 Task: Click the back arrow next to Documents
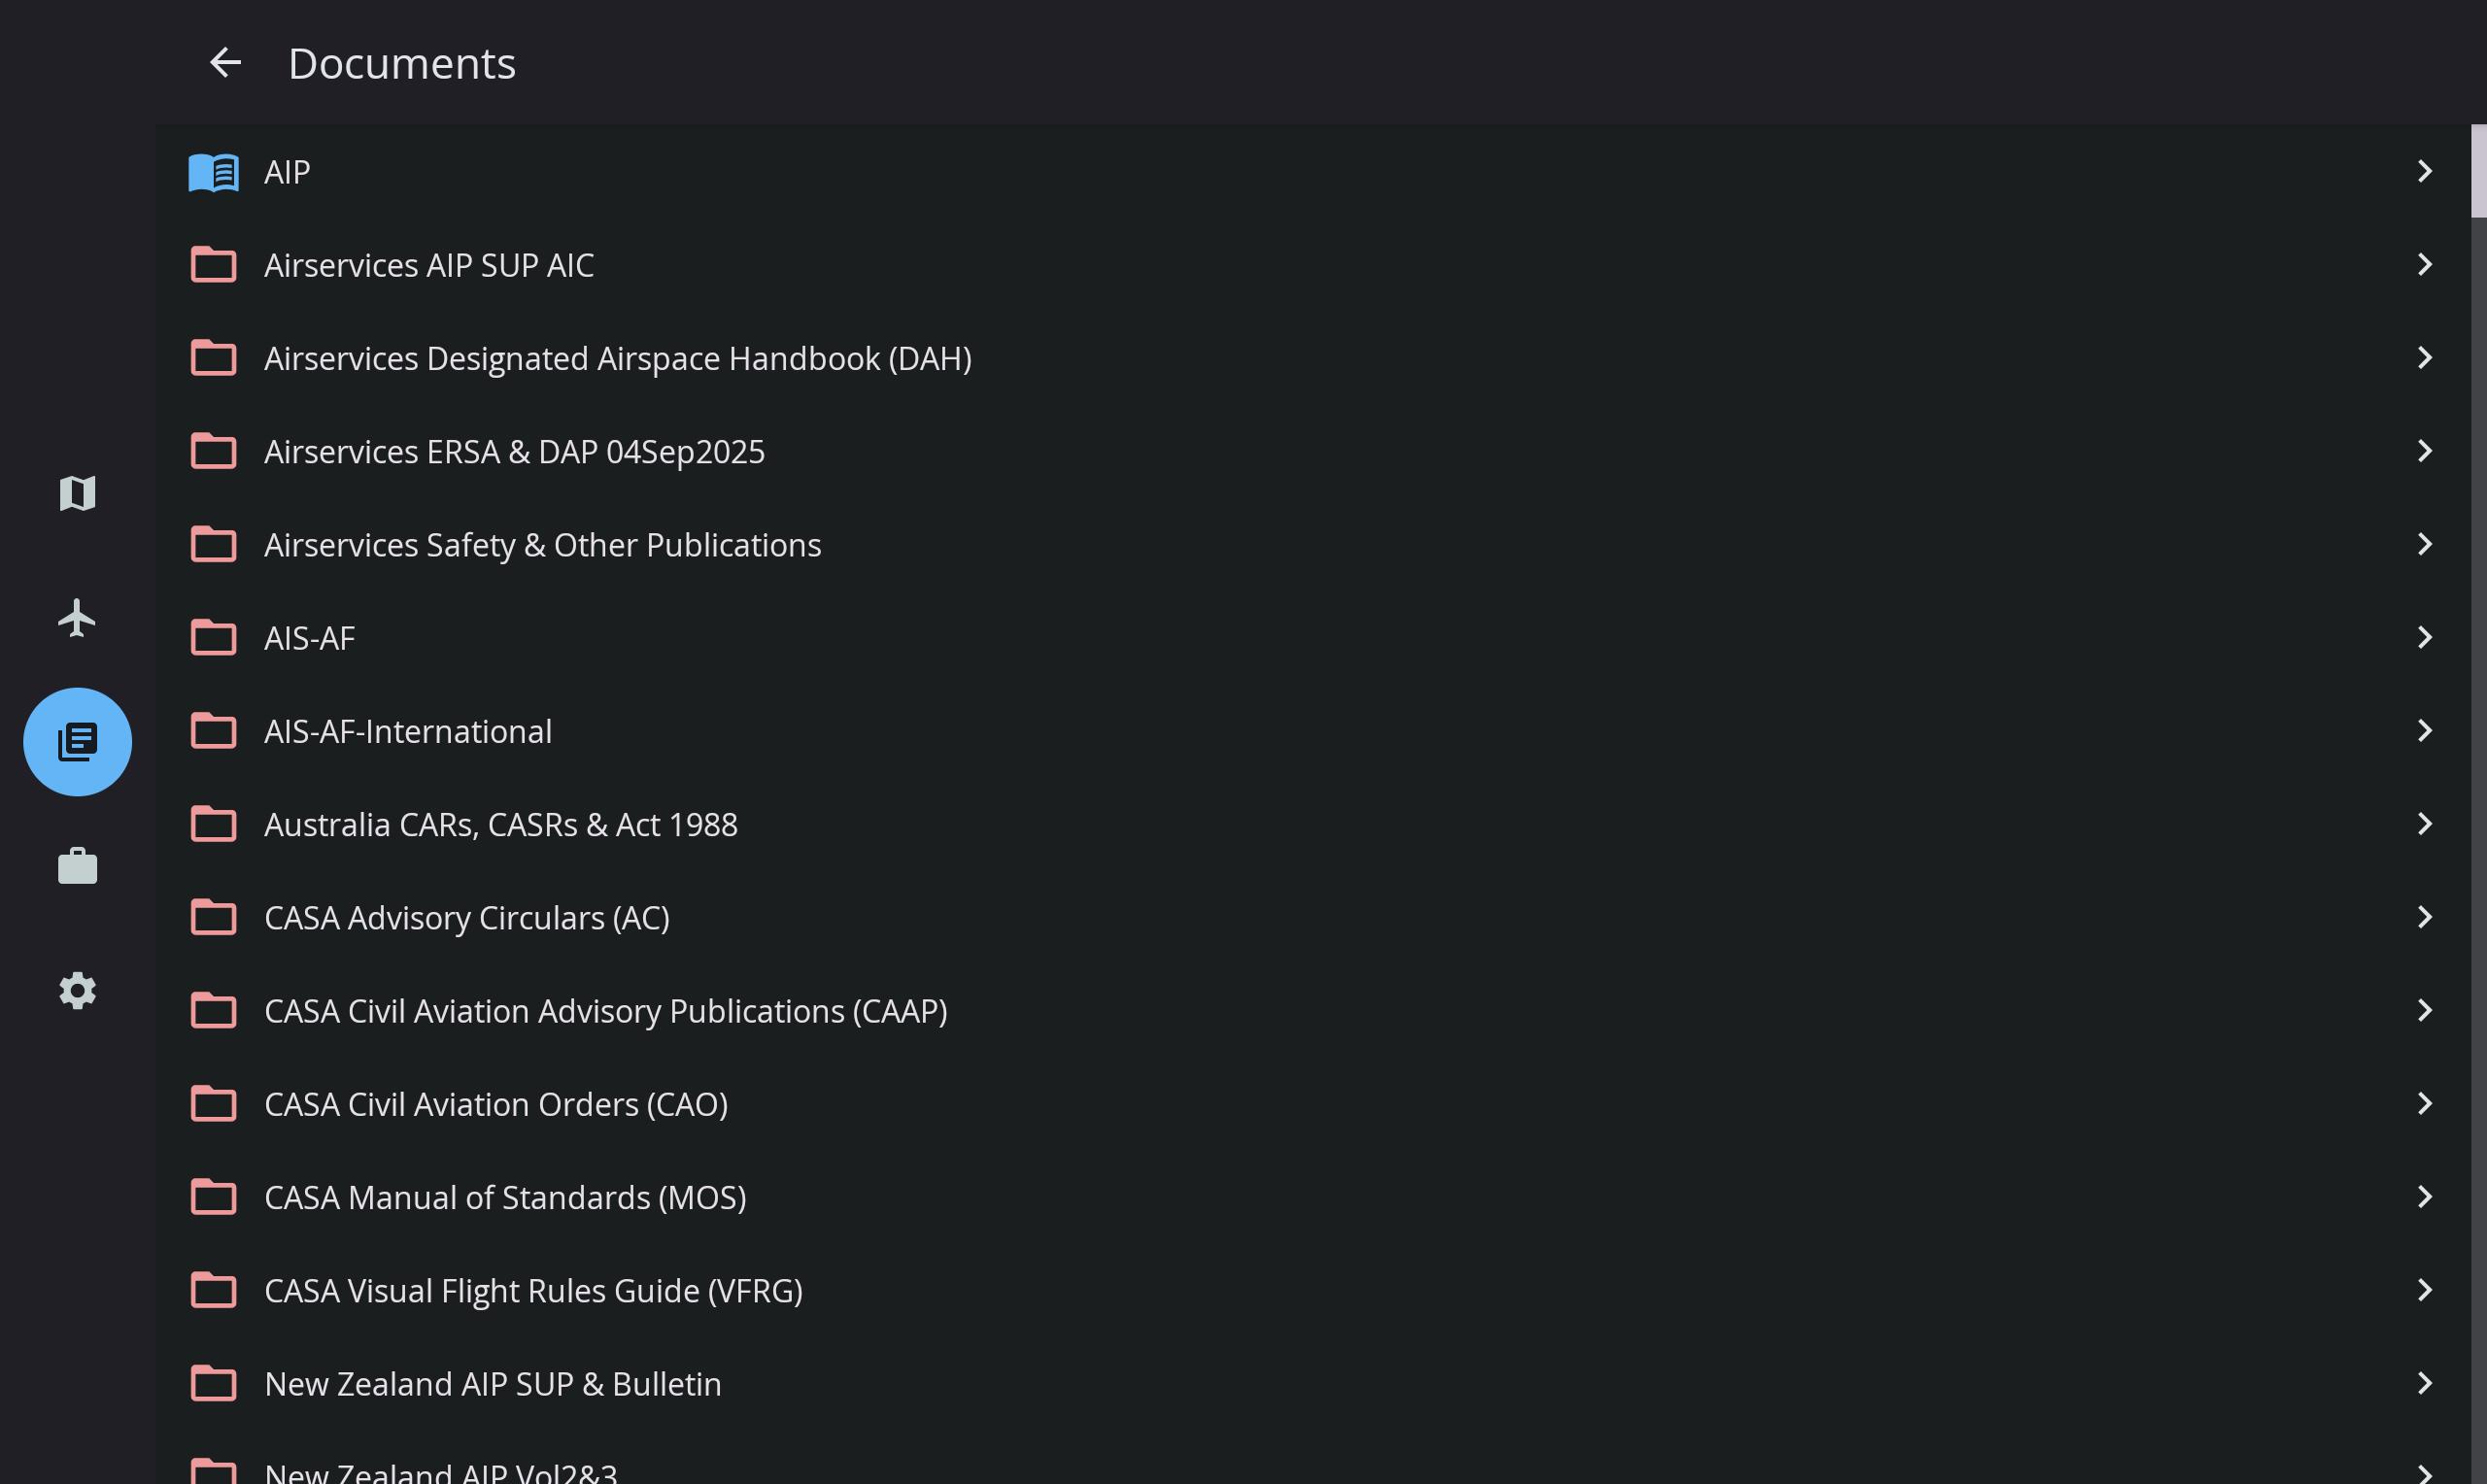[x=225, y=63]
